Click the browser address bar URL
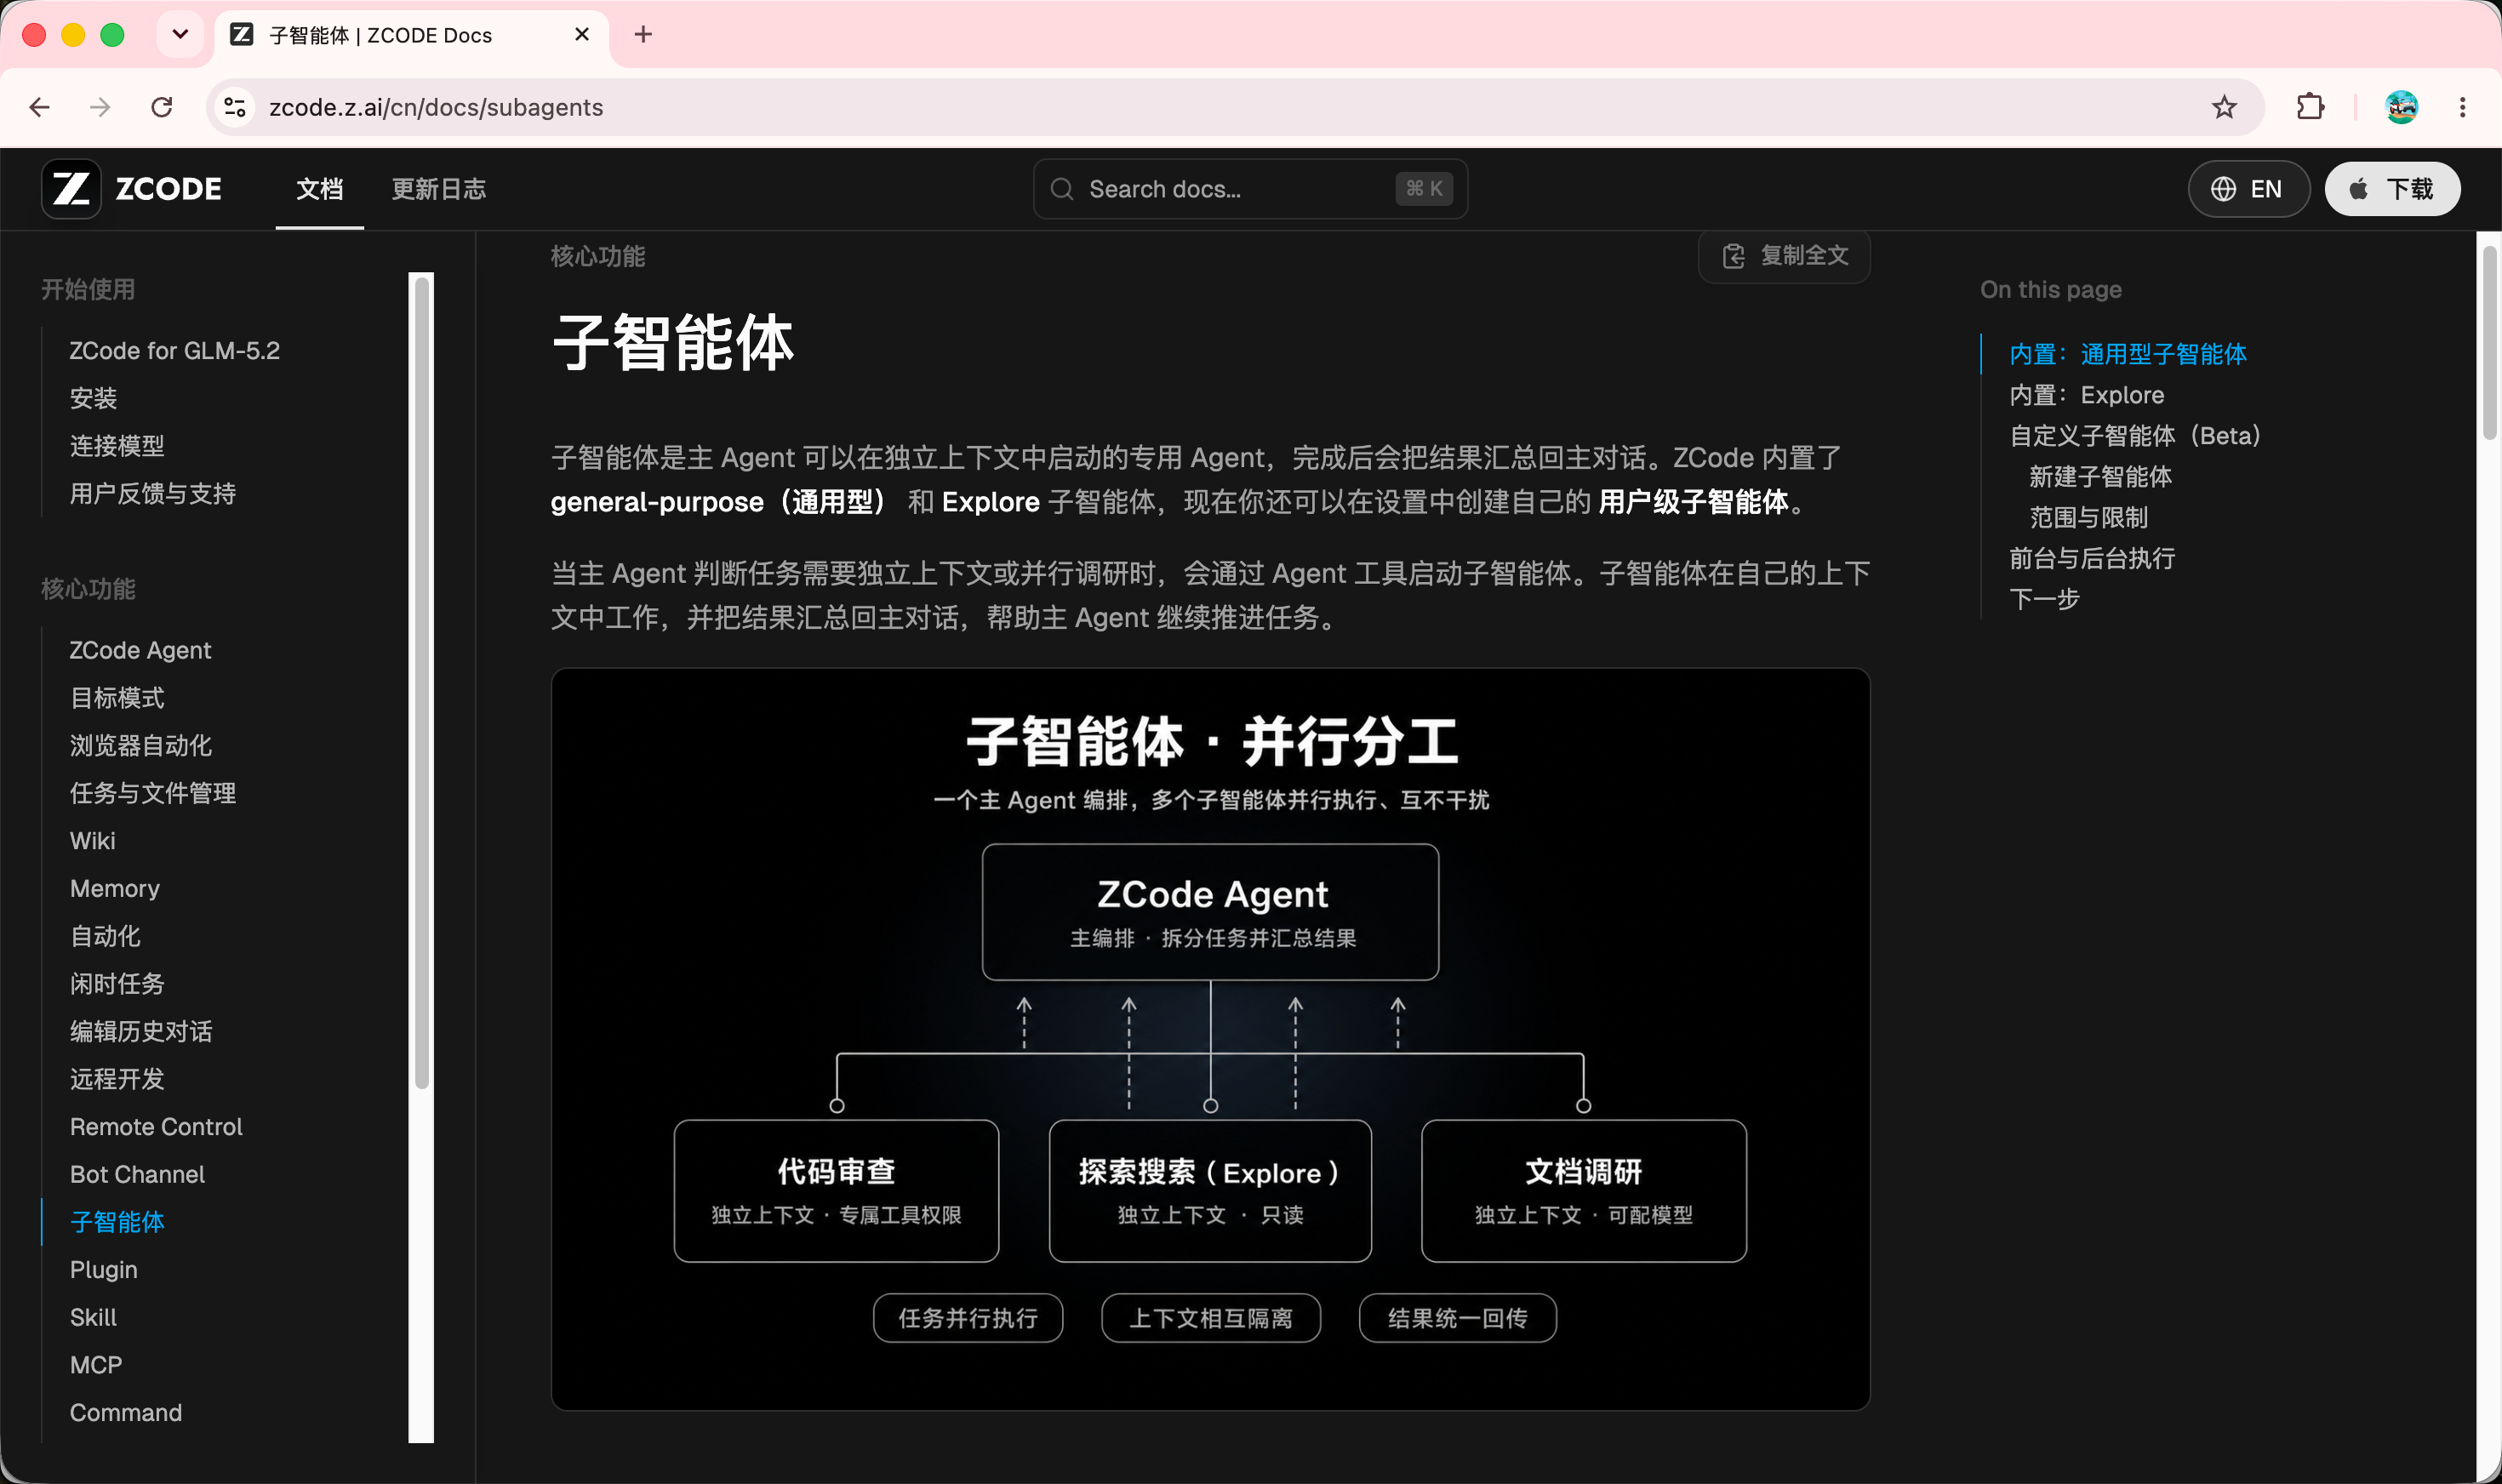 pos(436,107)
